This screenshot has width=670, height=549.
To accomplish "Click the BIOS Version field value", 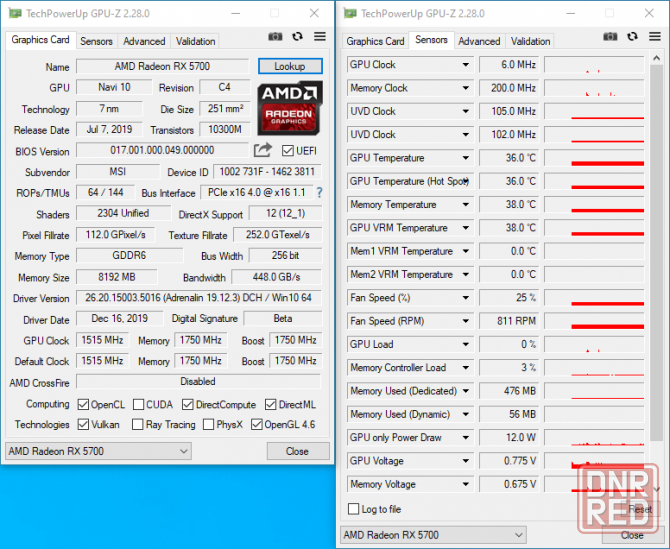I will click(162, 150).
